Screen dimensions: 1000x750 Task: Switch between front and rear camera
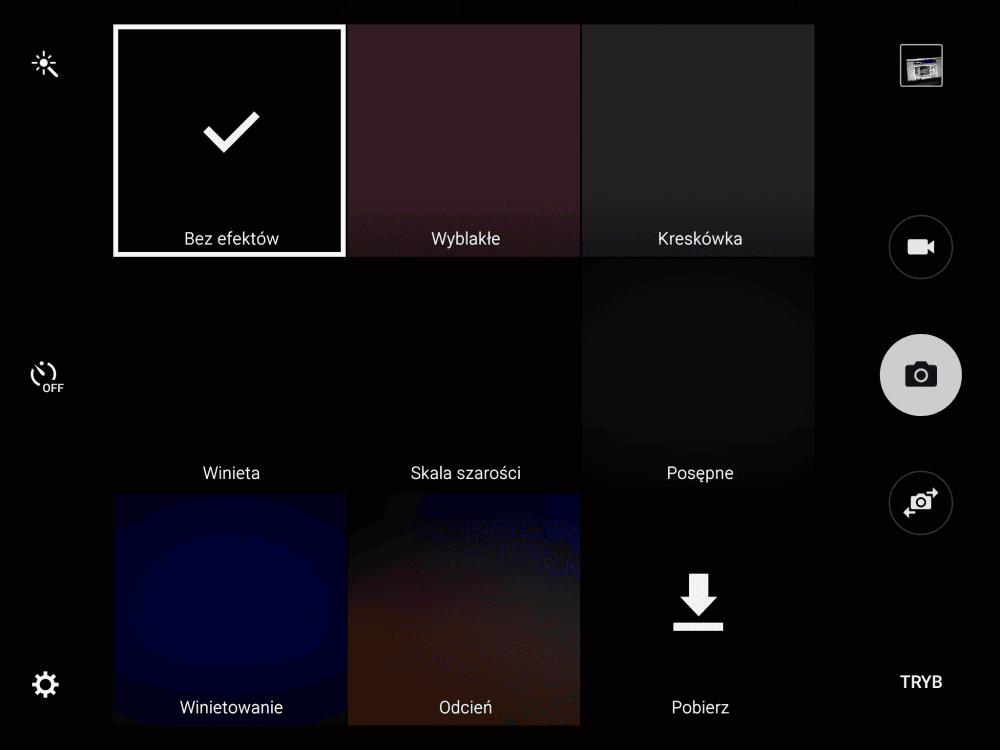921,503
